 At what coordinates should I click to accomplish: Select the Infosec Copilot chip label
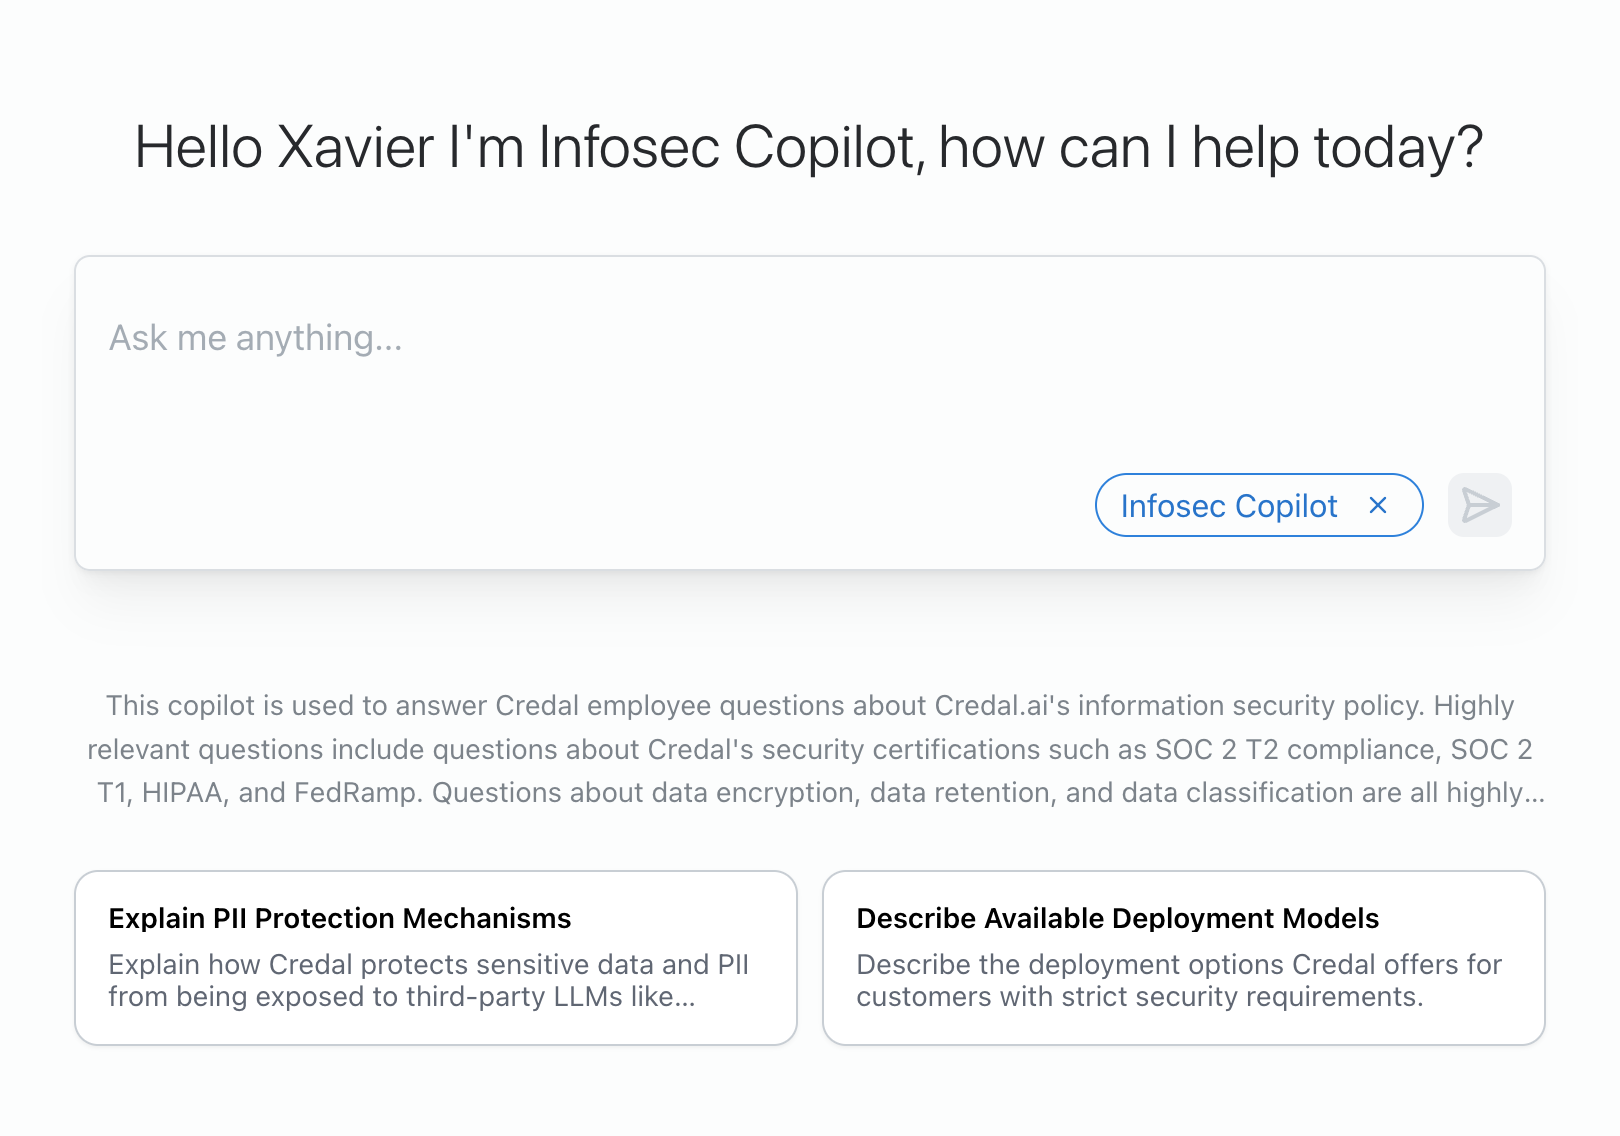pos(1229,506)
